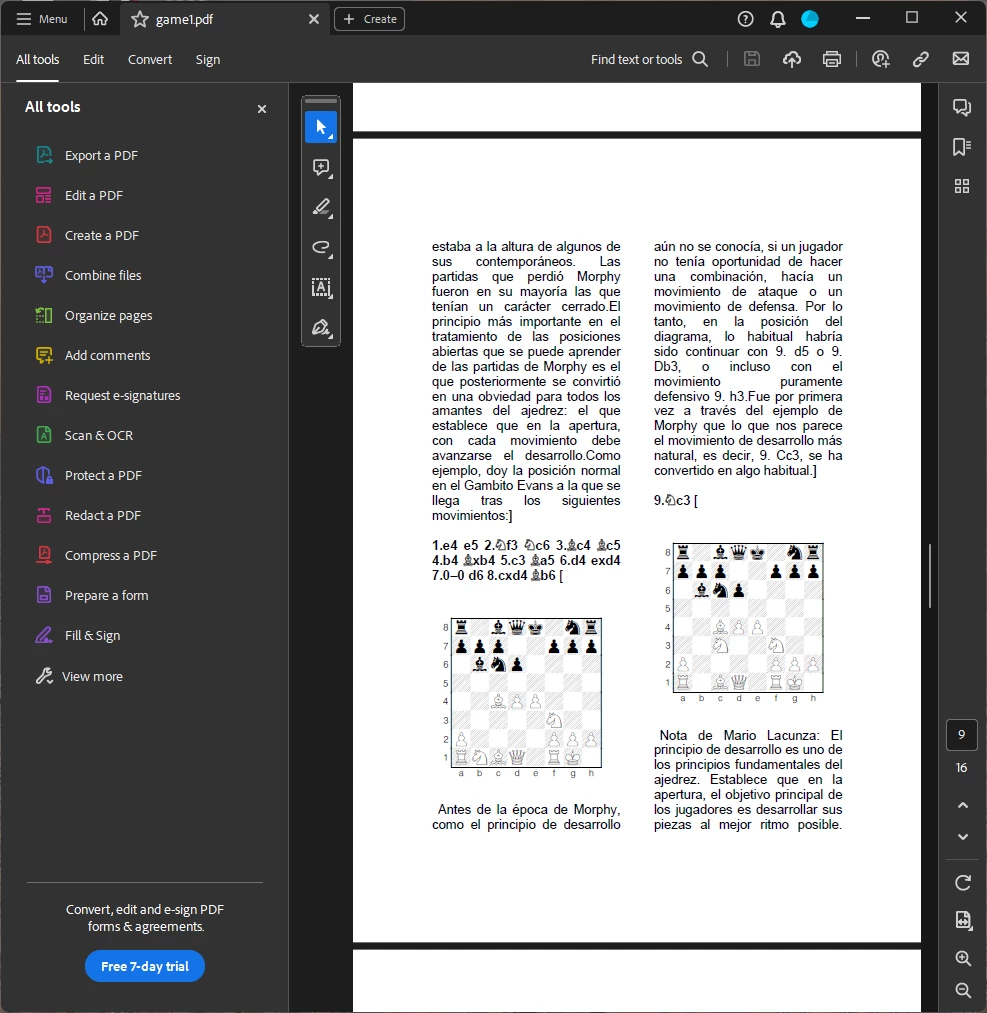Viewport: 987px width, 1013px height.
Task: Open Protect a PDF tool
Action: pyautogui.click(x=89, y=476)
